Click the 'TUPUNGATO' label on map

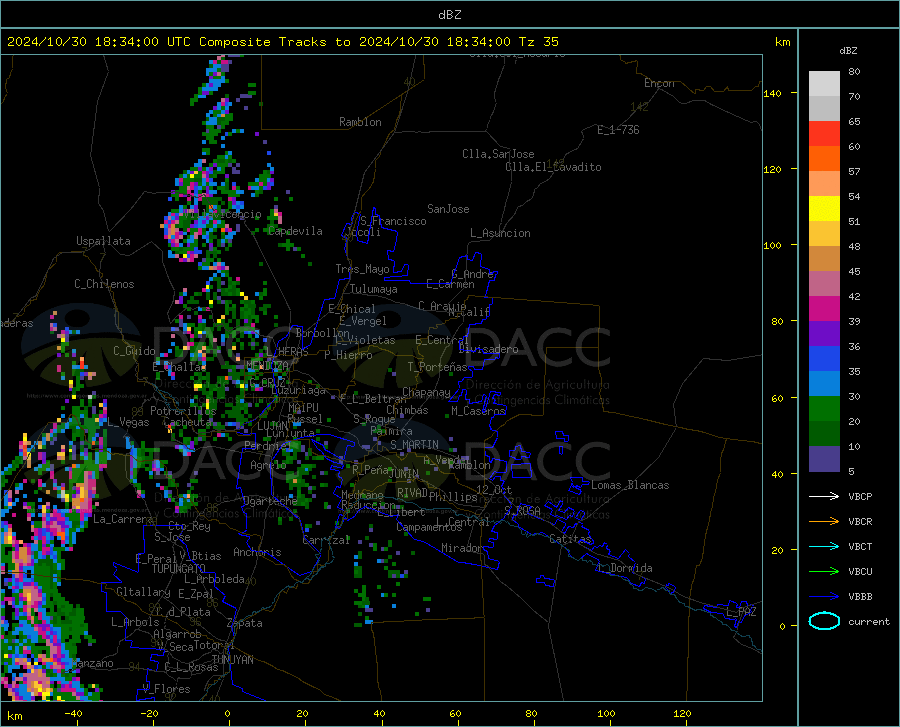tap(179, 569)
